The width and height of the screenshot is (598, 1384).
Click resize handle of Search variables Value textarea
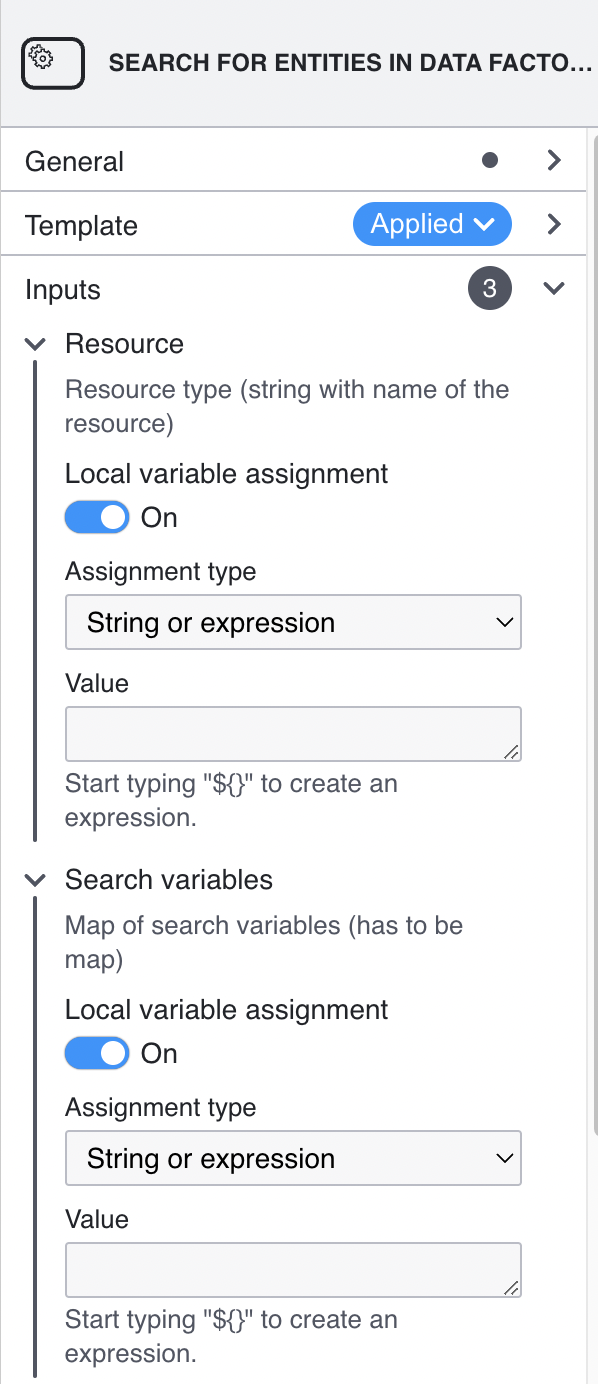click(x=511, y=1288)
